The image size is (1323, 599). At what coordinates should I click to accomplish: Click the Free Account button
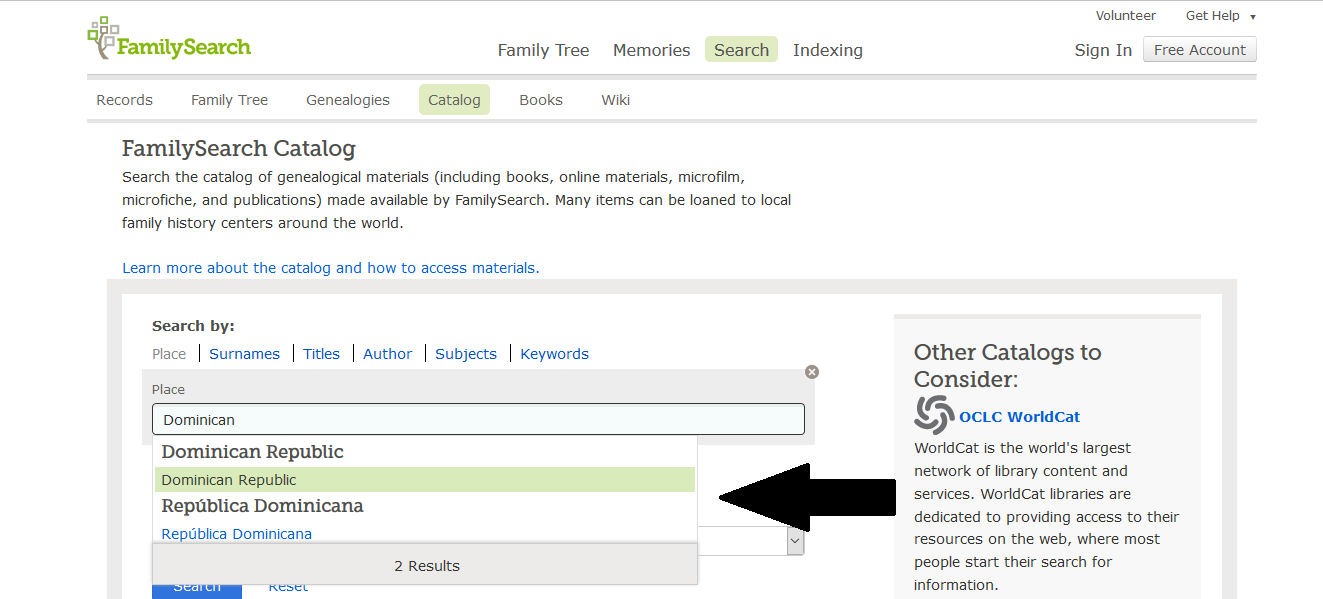pos(1200,50)
